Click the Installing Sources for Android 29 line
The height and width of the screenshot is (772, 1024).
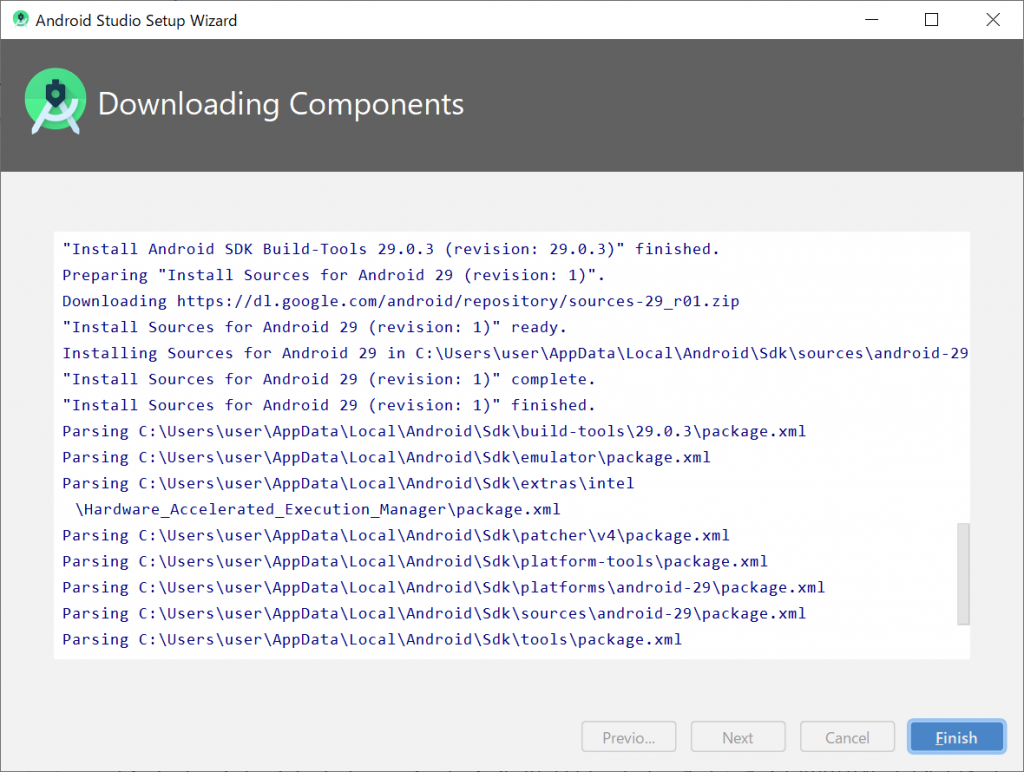point(514,353)
